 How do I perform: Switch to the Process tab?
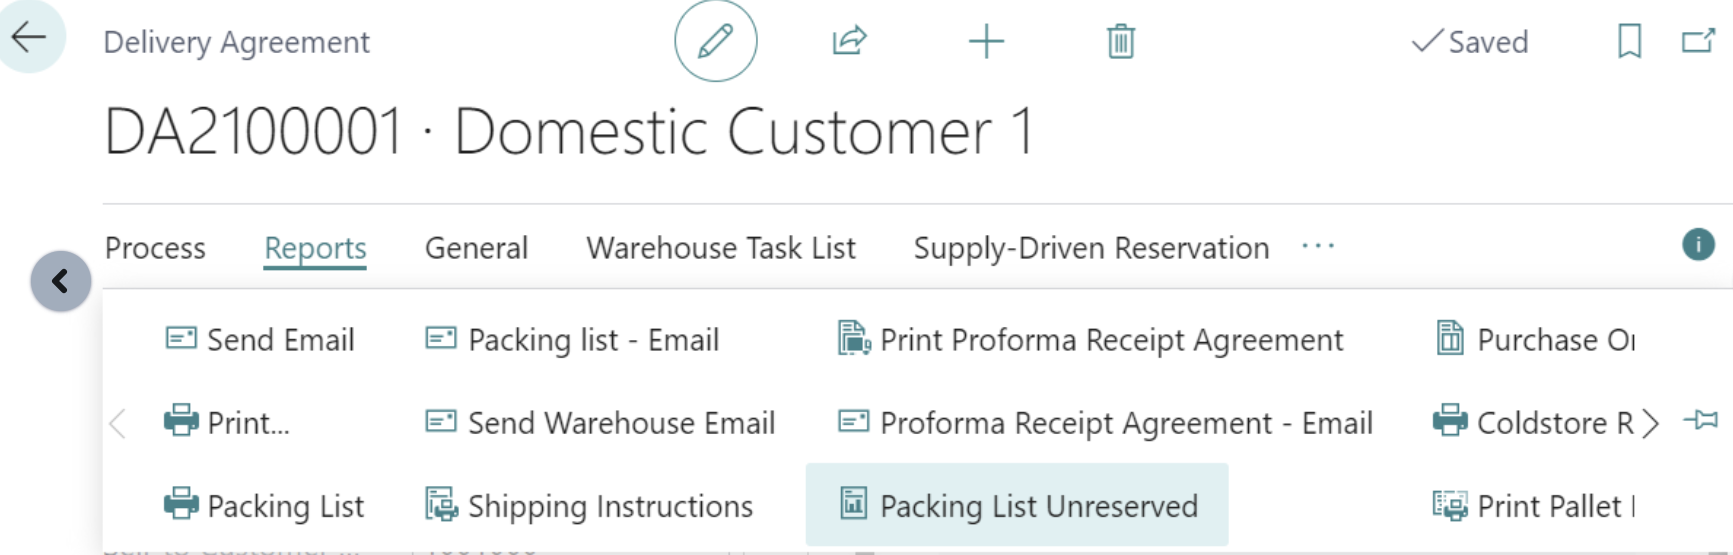point(155,248)
